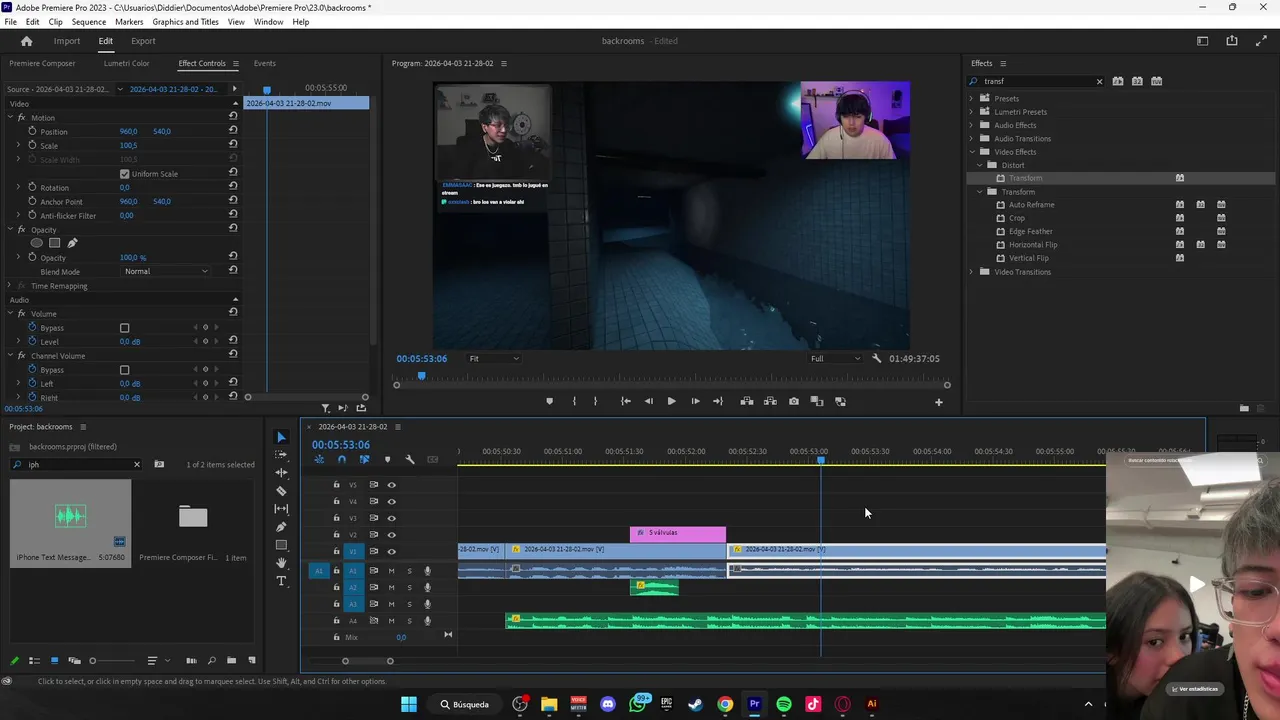1280x720 pixels.
Task: Click New Bin folder icon in Project panel
Action: pyautogui.click(x=231, y=661)
